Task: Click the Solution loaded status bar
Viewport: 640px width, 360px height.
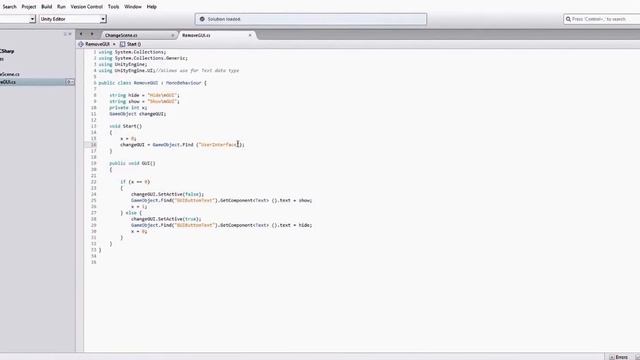Action: click(311, 19)
